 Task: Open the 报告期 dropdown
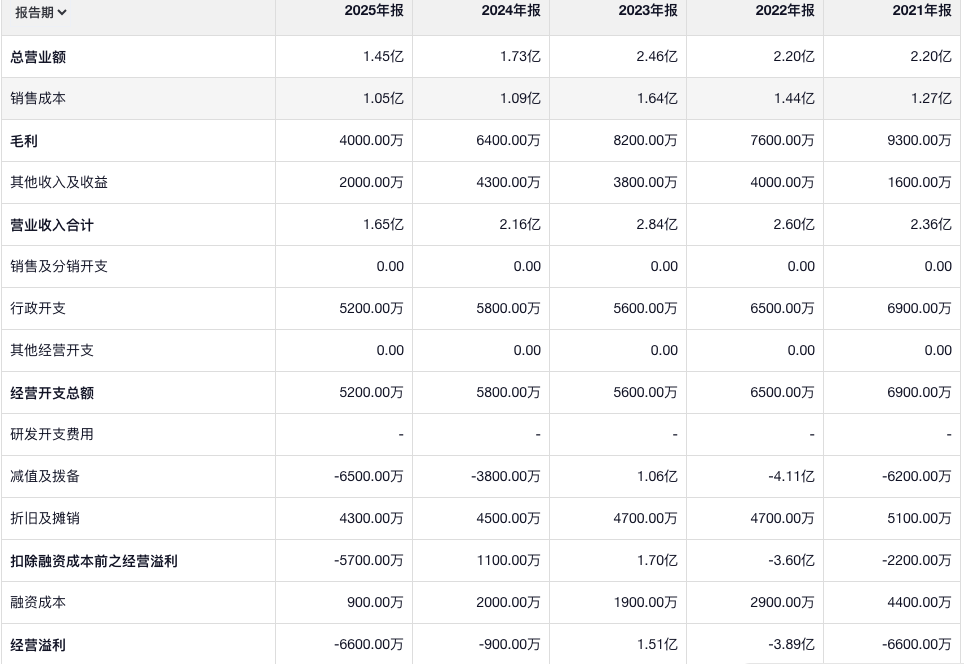coord(41,12)
